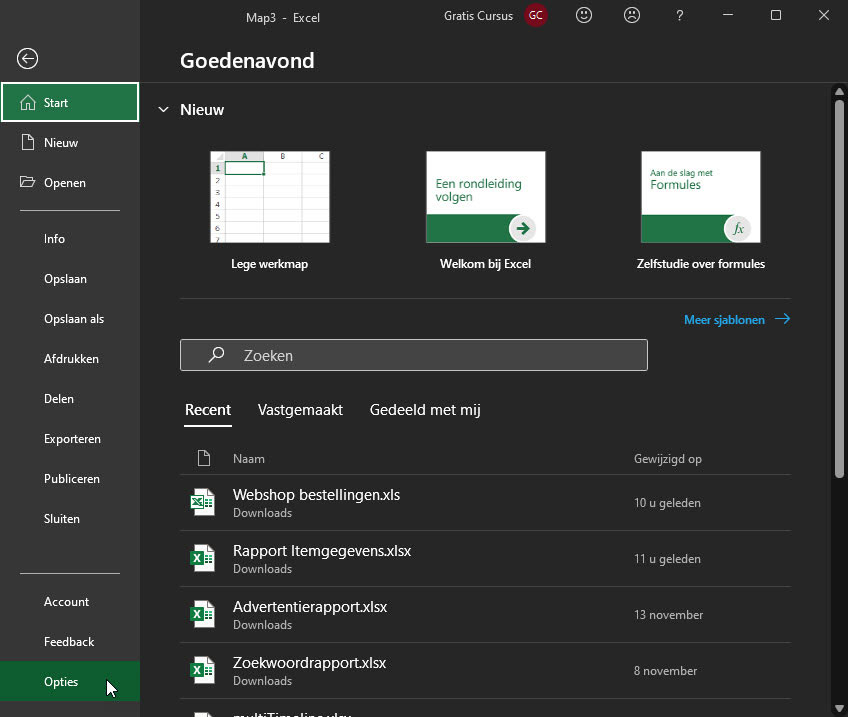Collapse the Nieuw section chevron
The width and height of the screenshot is (848, 717).
(x=163, y=110)
